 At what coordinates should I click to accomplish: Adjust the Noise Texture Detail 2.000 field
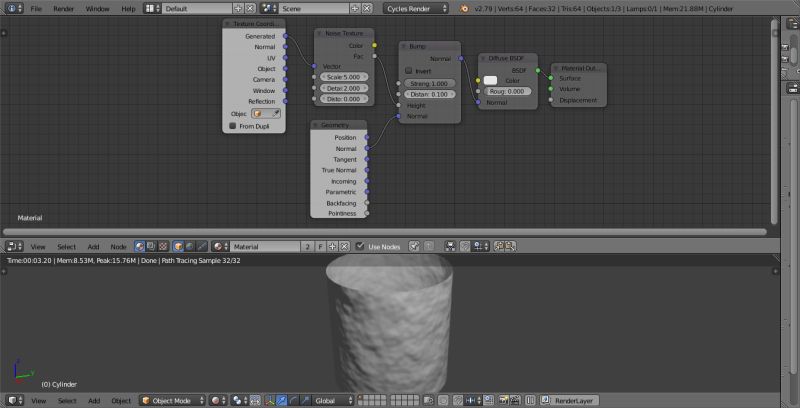[344, 88]
